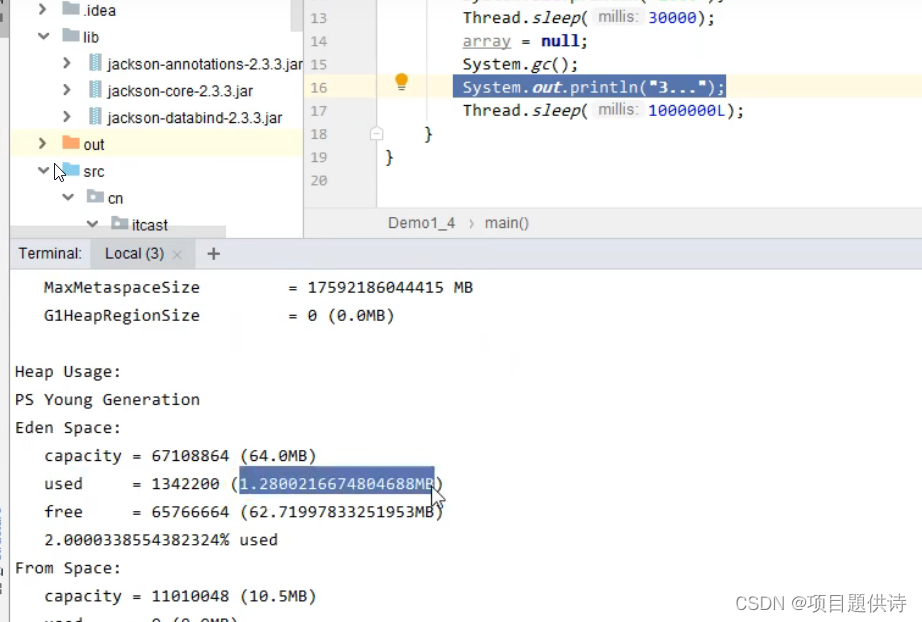This screenshot has width=922, height=622.
Task: Click the blue src folder icon
Action: click(71, 170)
